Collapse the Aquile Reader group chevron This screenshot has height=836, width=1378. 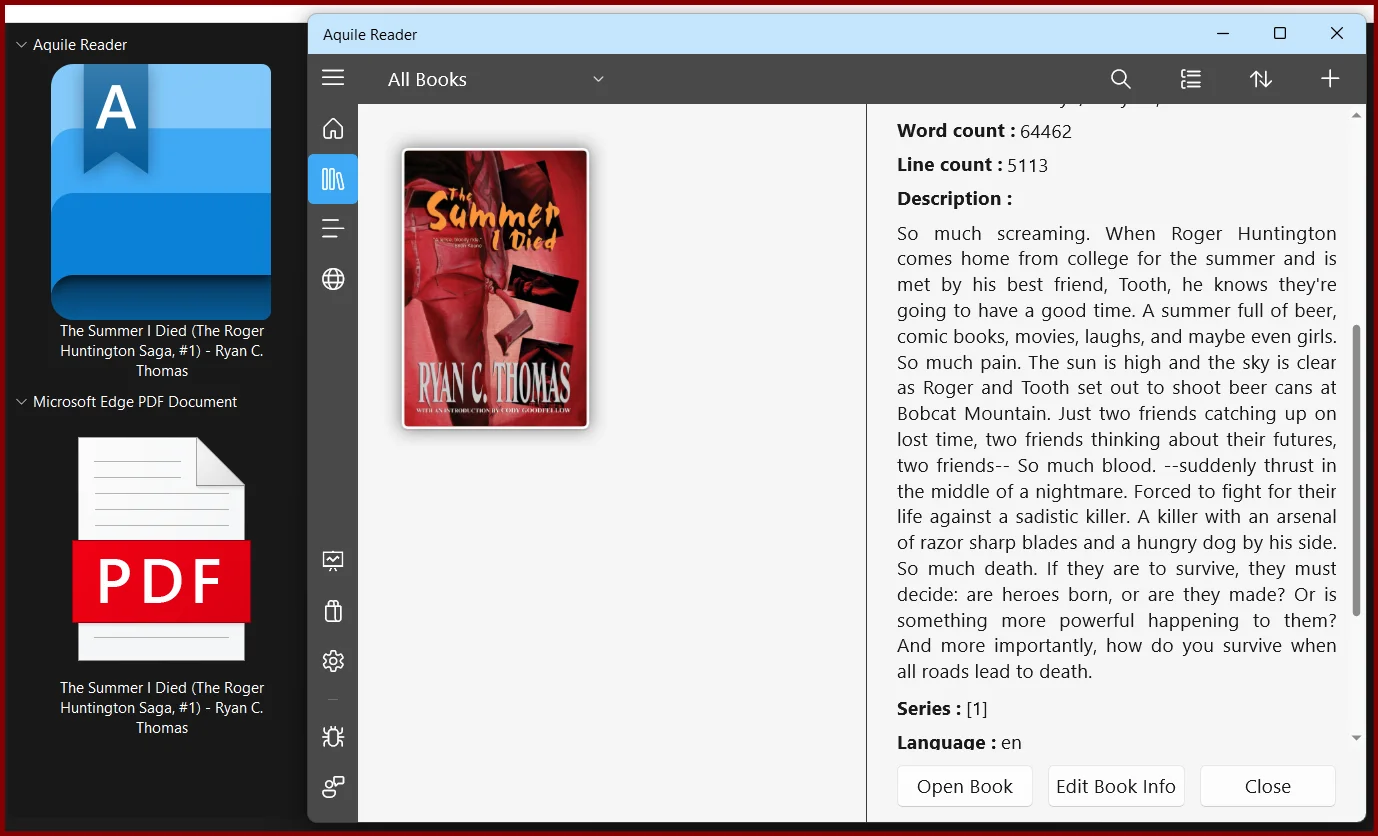pos(21,45)
